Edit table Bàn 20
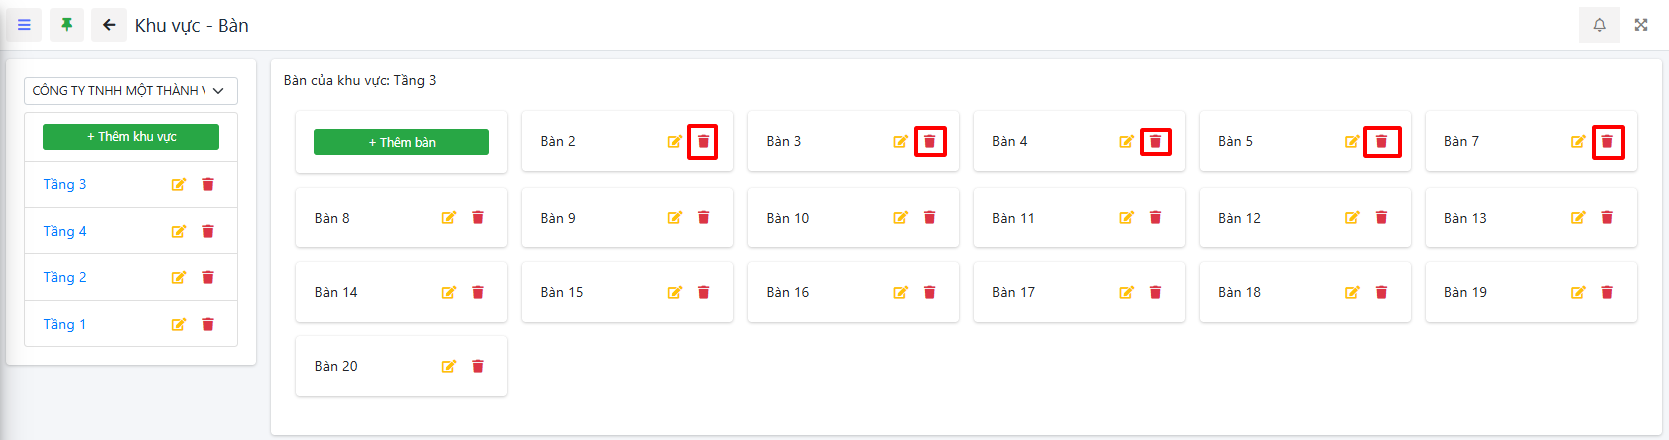Screen dimensions: 1669x440 point(449,367)
